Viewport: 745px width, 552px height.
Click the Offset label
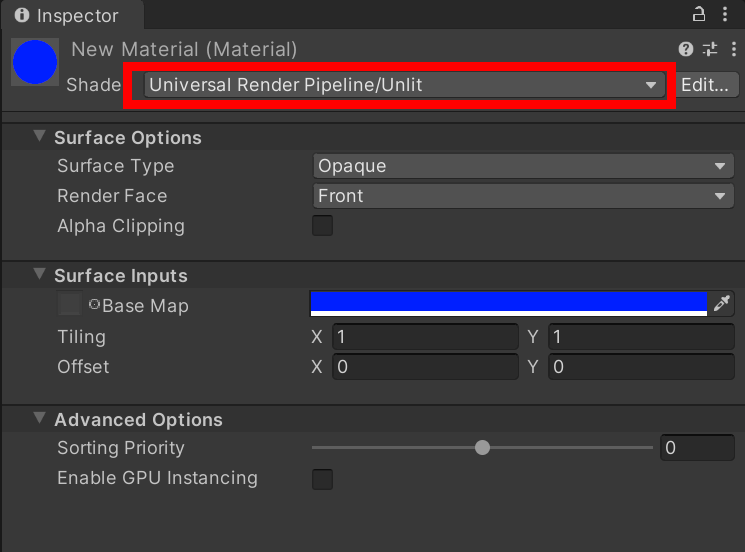(x=83, y=367)
